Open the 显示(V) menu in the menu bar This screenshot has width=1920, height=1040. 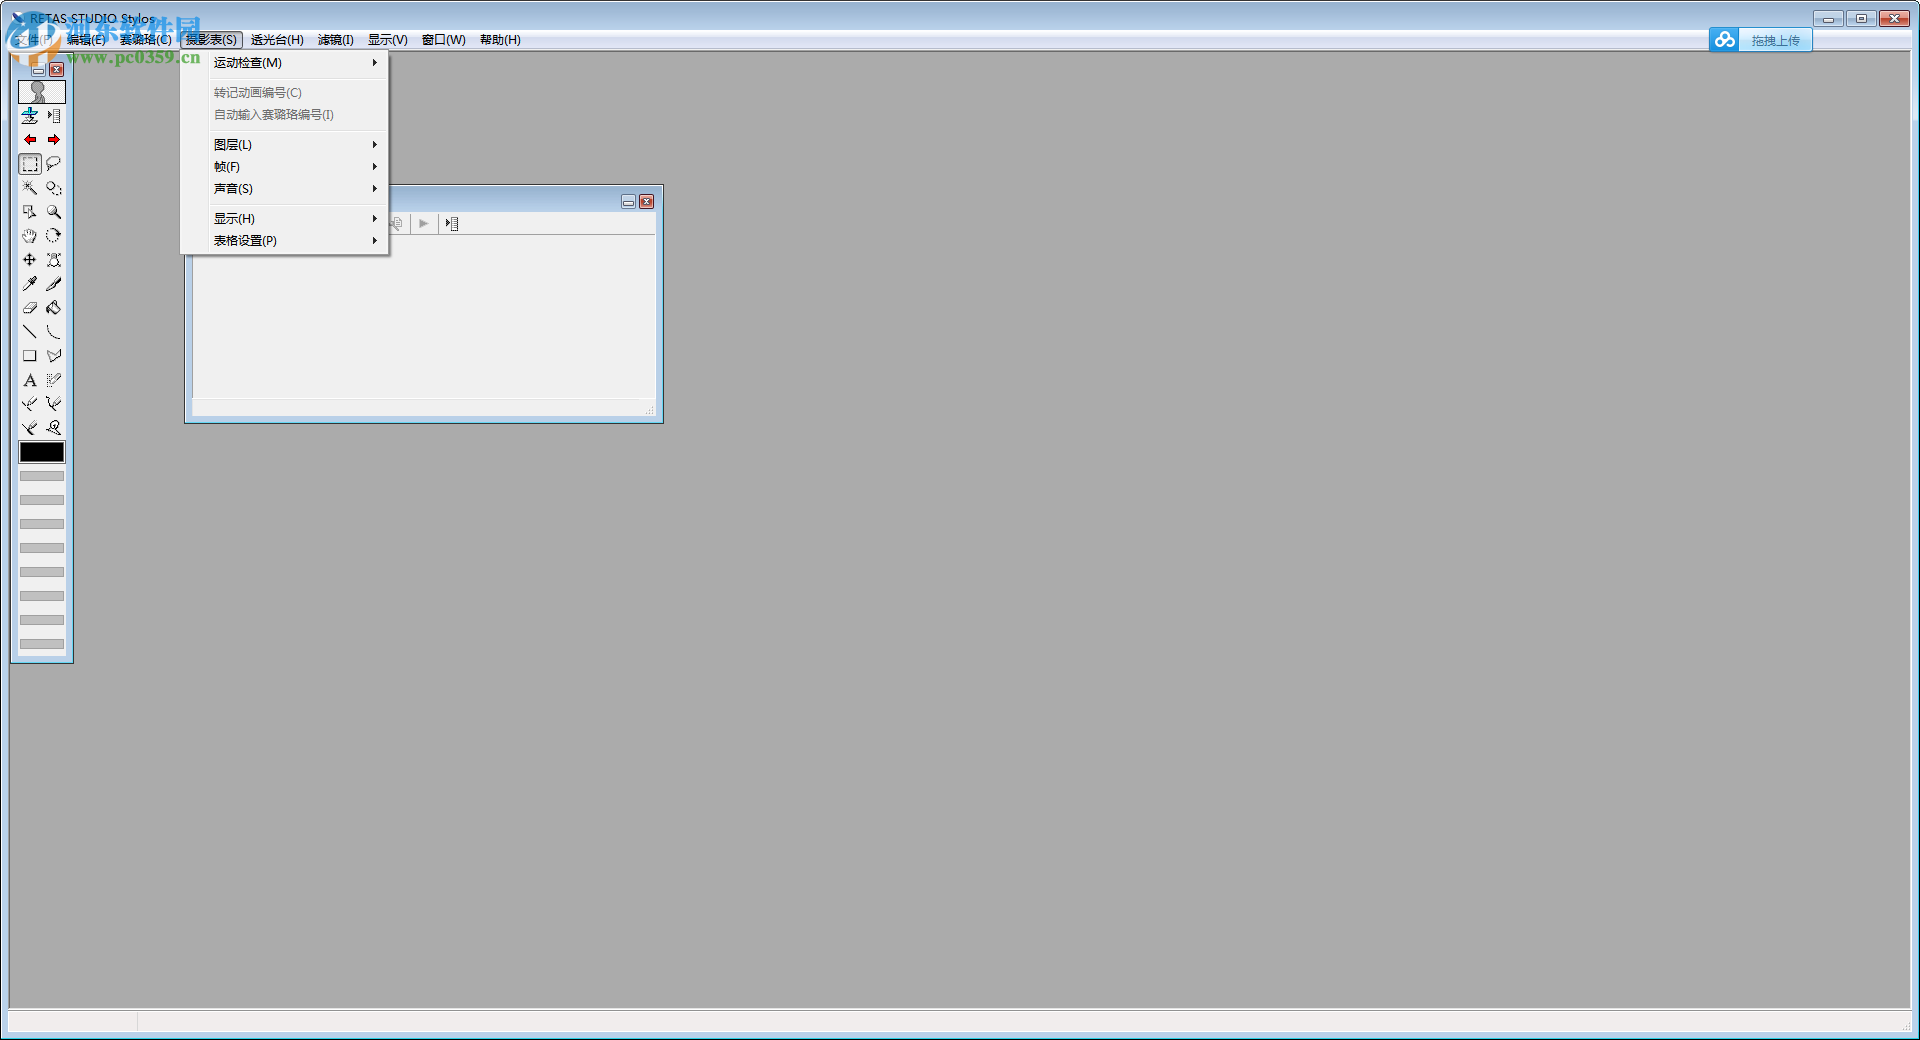[x=388, y=40]
